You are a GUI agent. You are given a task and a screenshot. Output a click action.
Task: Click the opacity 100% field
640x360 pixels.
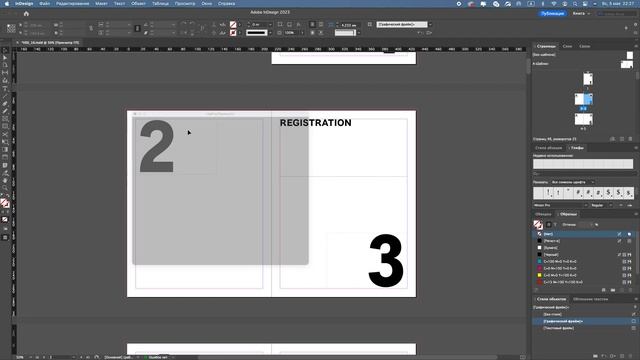(291, 33)
